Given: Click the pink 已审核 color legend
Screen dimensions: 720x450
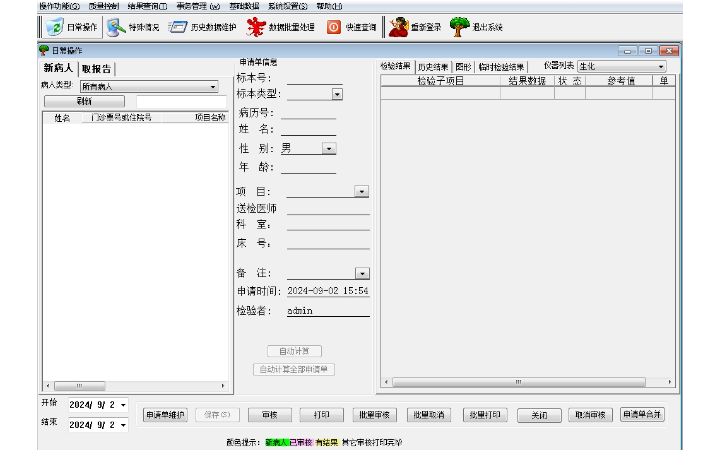Looking at the screenshot, I should click(301, 443).
